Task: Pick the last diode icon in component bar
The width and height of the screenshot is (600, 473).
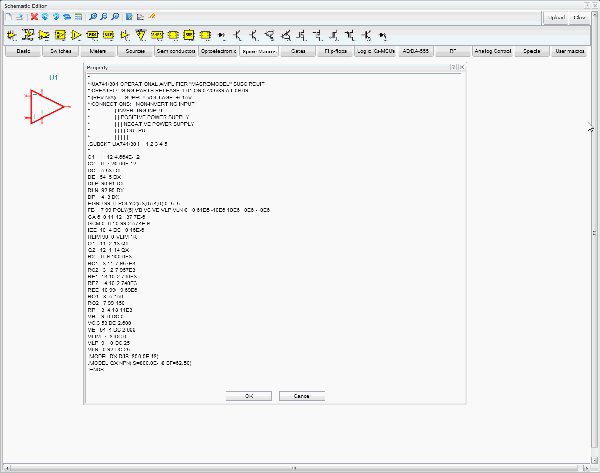Action: pos(383,36)
